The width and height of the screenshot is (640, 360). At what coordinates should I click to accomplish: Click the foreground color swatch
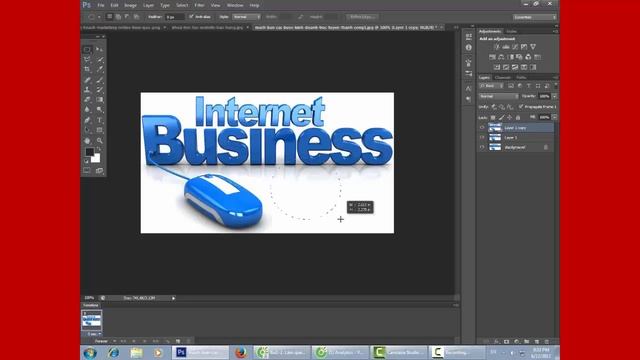(x=89, y=152)
